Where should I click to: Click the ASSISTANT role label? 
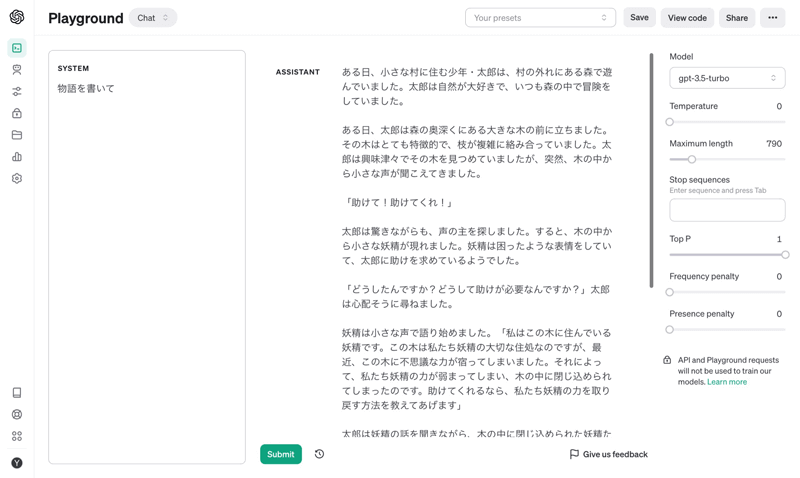coord(297,72)
